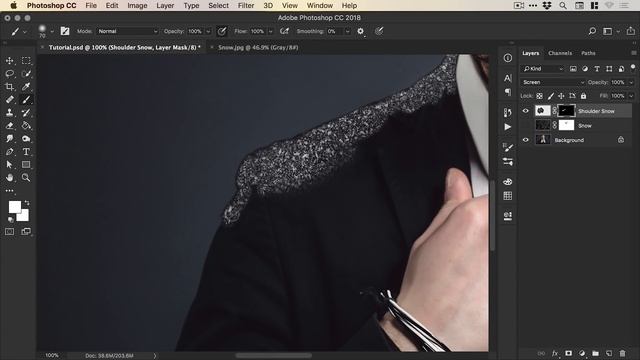Open the brush Opacity dropdown arrow
The image size is (640, 360).
(x=208, y=31)
